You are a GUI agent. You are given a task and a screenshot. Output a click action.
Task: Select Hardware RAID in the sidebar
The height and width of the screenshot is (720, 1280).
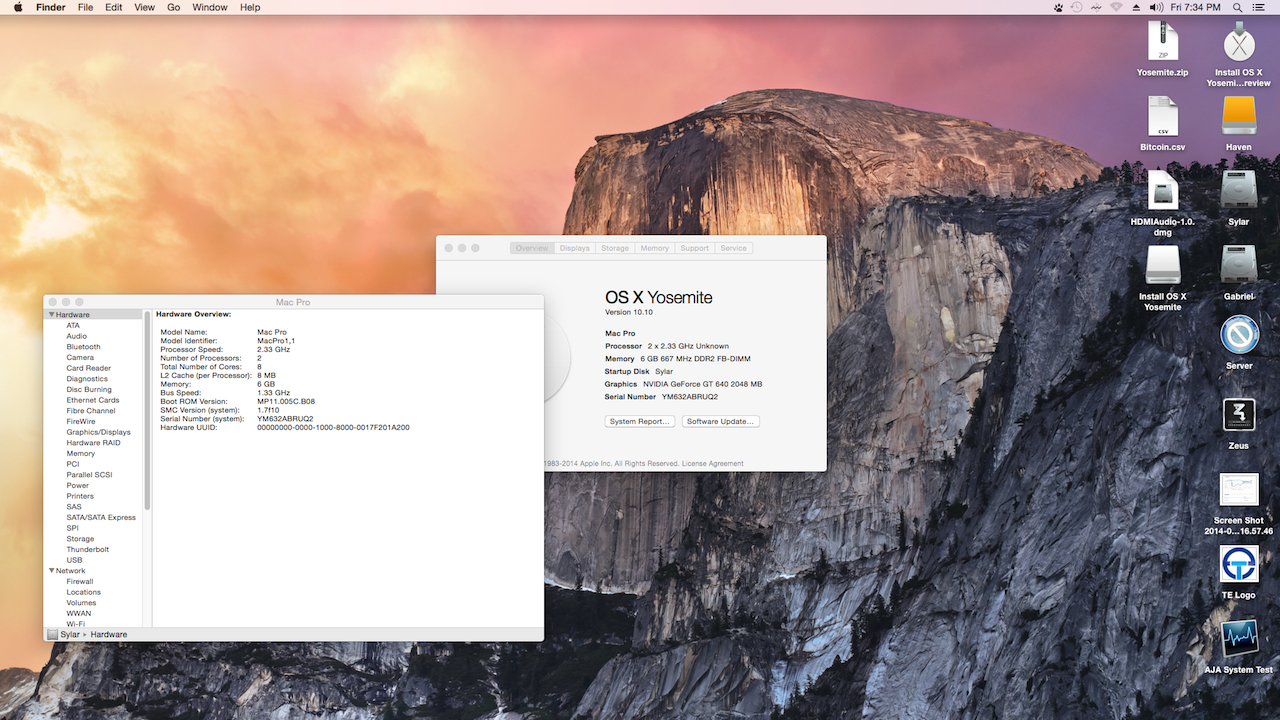point(93,443)
